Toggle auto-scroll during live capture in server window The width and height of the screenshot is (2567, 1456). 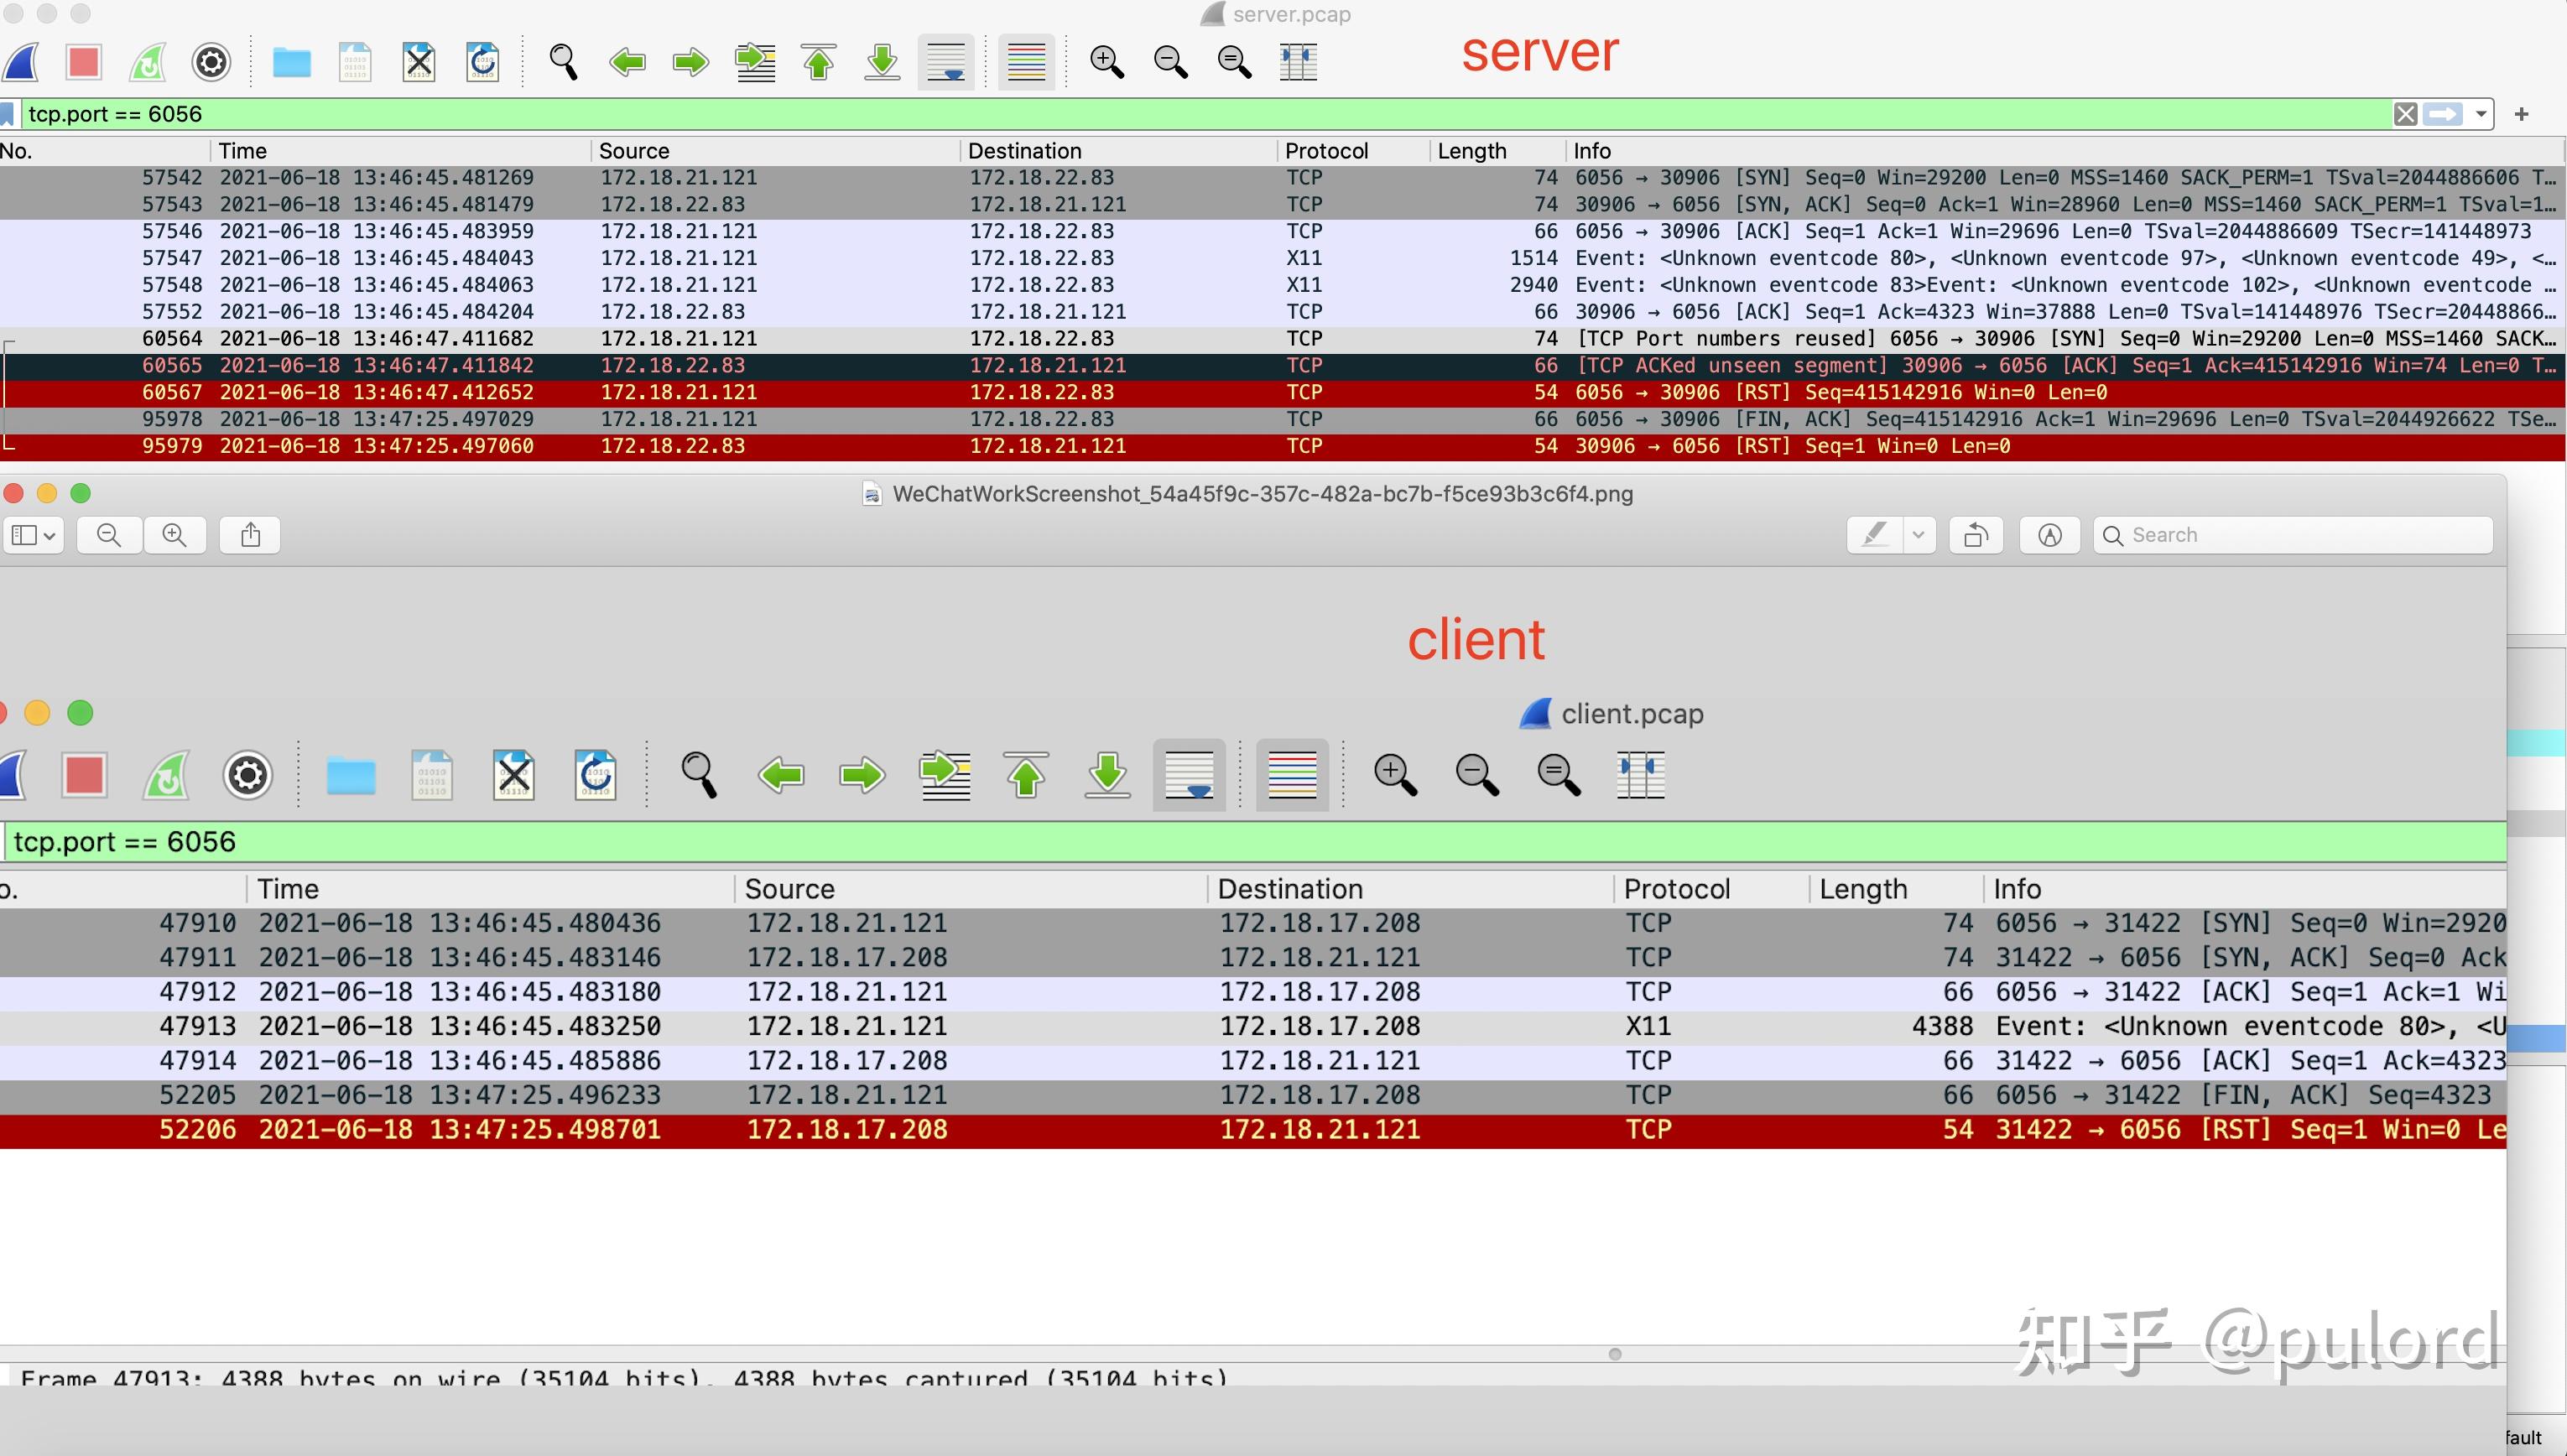click(946, 62)
